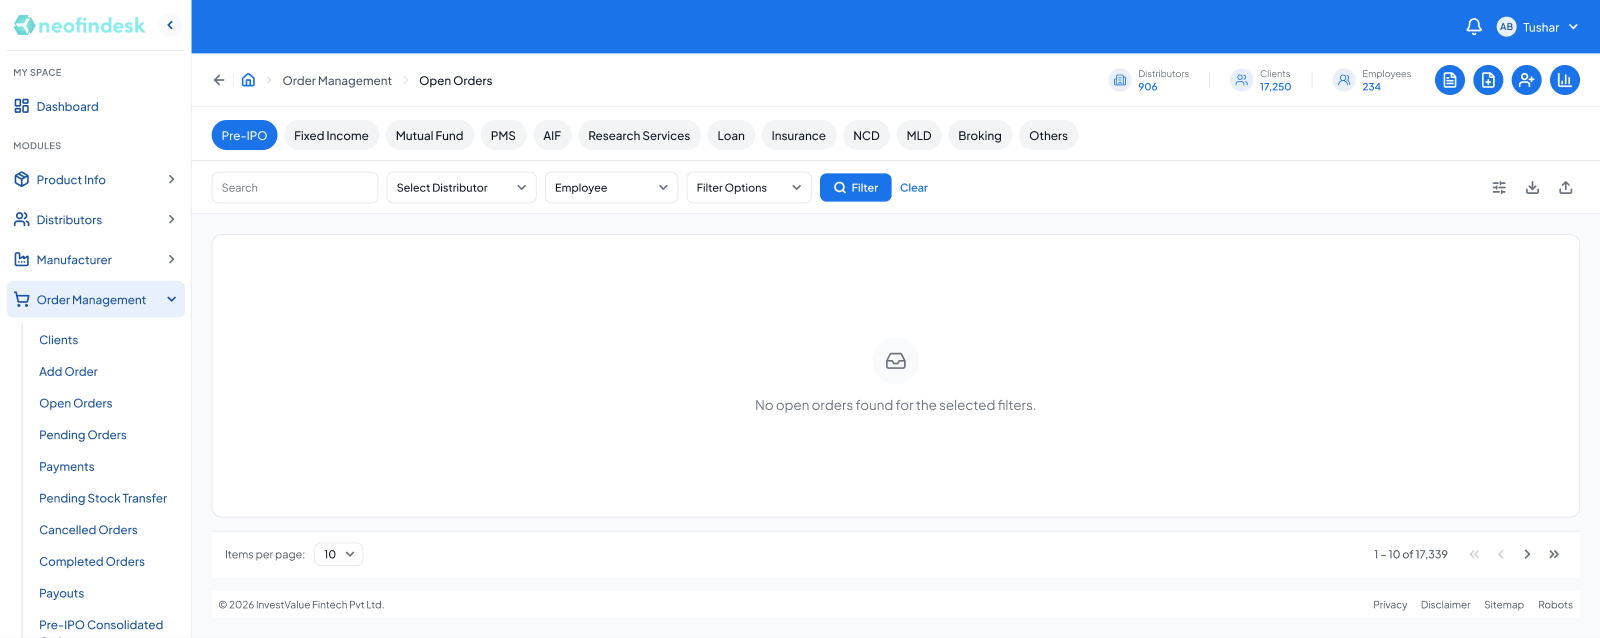This screenshot has width=1600, height=638.
Task: Open Pending Stock Transfer item
Action: (x=103, y=498)
